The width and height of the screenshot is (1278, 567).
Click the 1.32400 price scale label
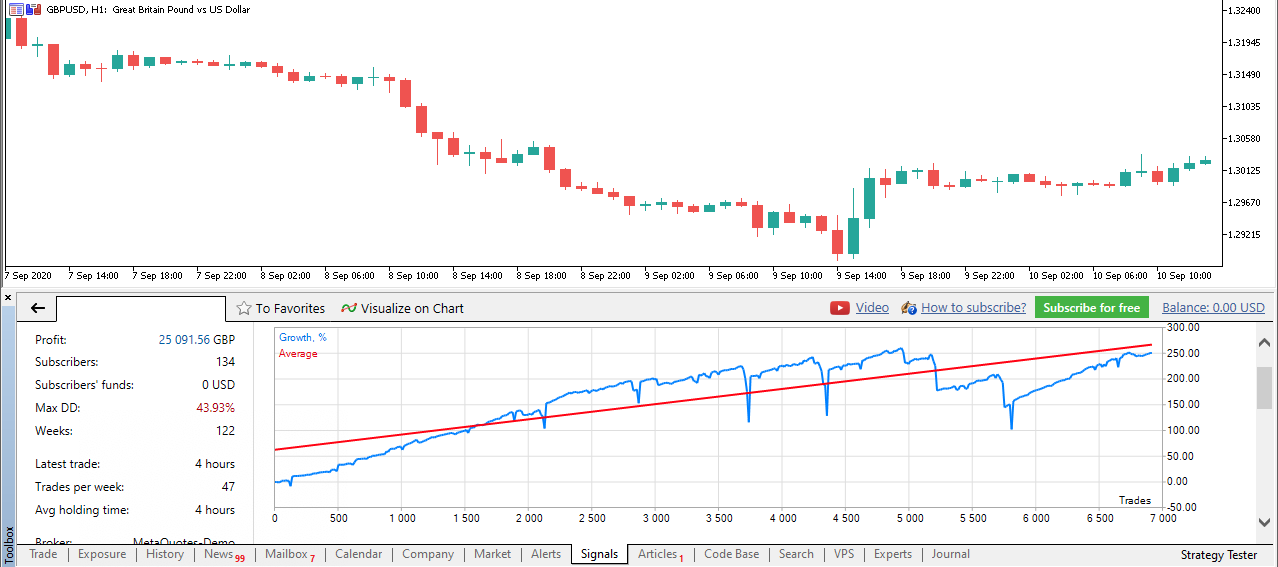point(1244,11)
